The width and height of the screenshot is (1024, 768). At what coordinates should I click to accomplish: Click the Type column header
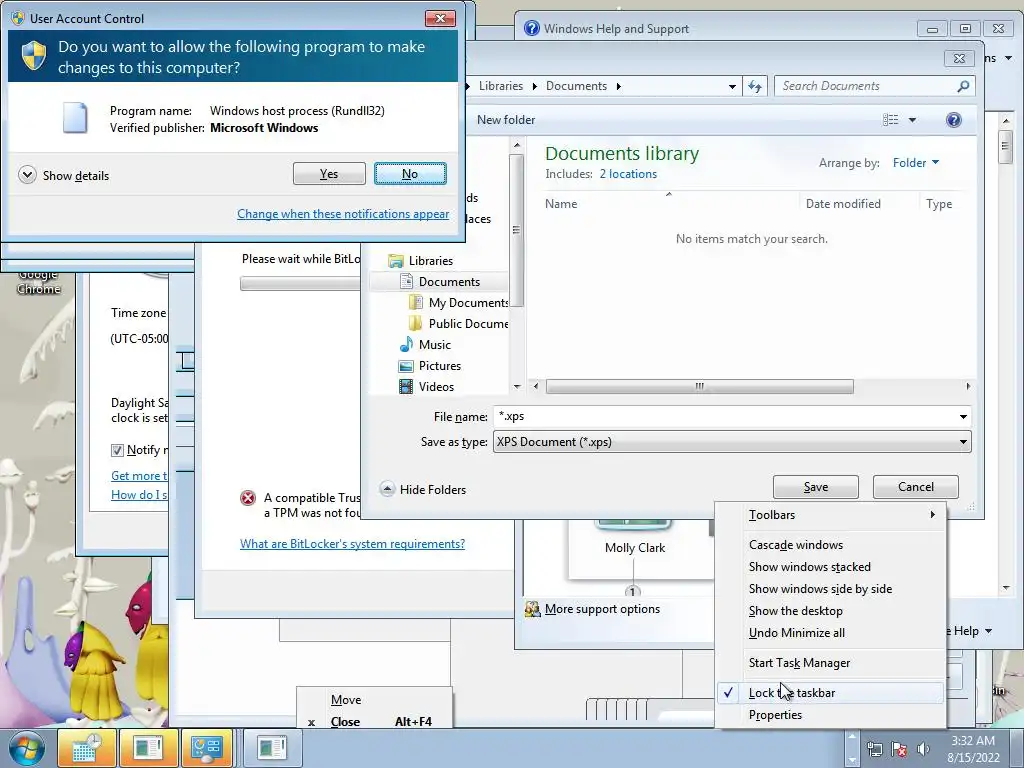click(x=939, y=204)
